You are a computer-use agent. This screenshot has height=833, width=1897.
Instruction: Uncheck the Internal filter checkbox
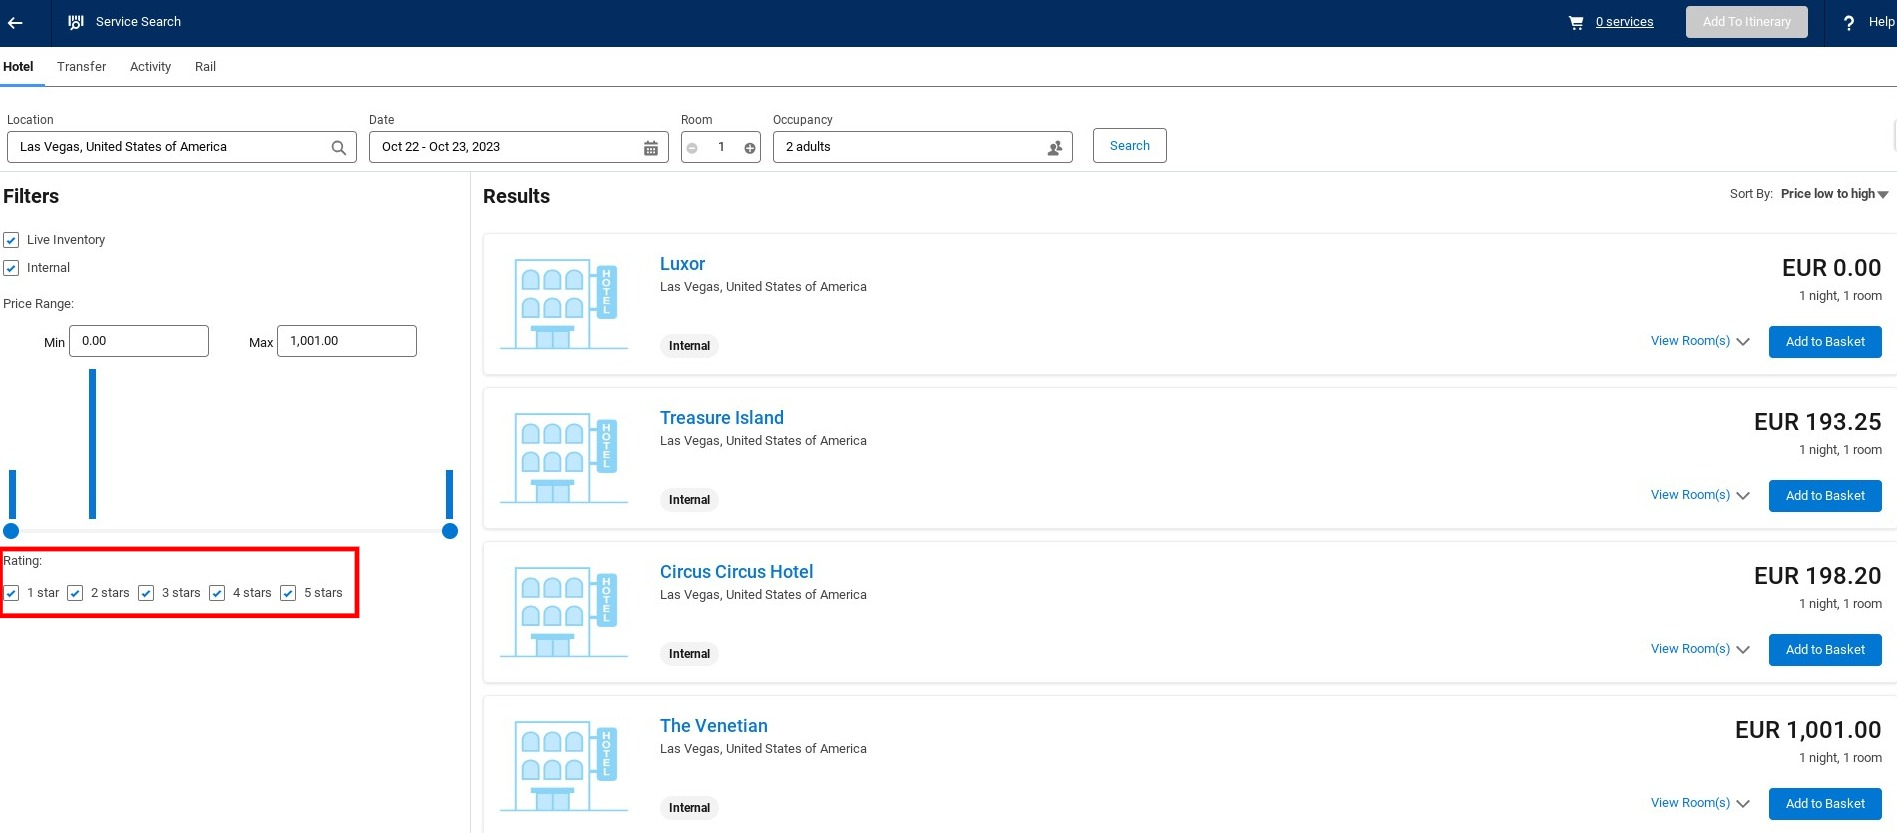click(11, 268)
